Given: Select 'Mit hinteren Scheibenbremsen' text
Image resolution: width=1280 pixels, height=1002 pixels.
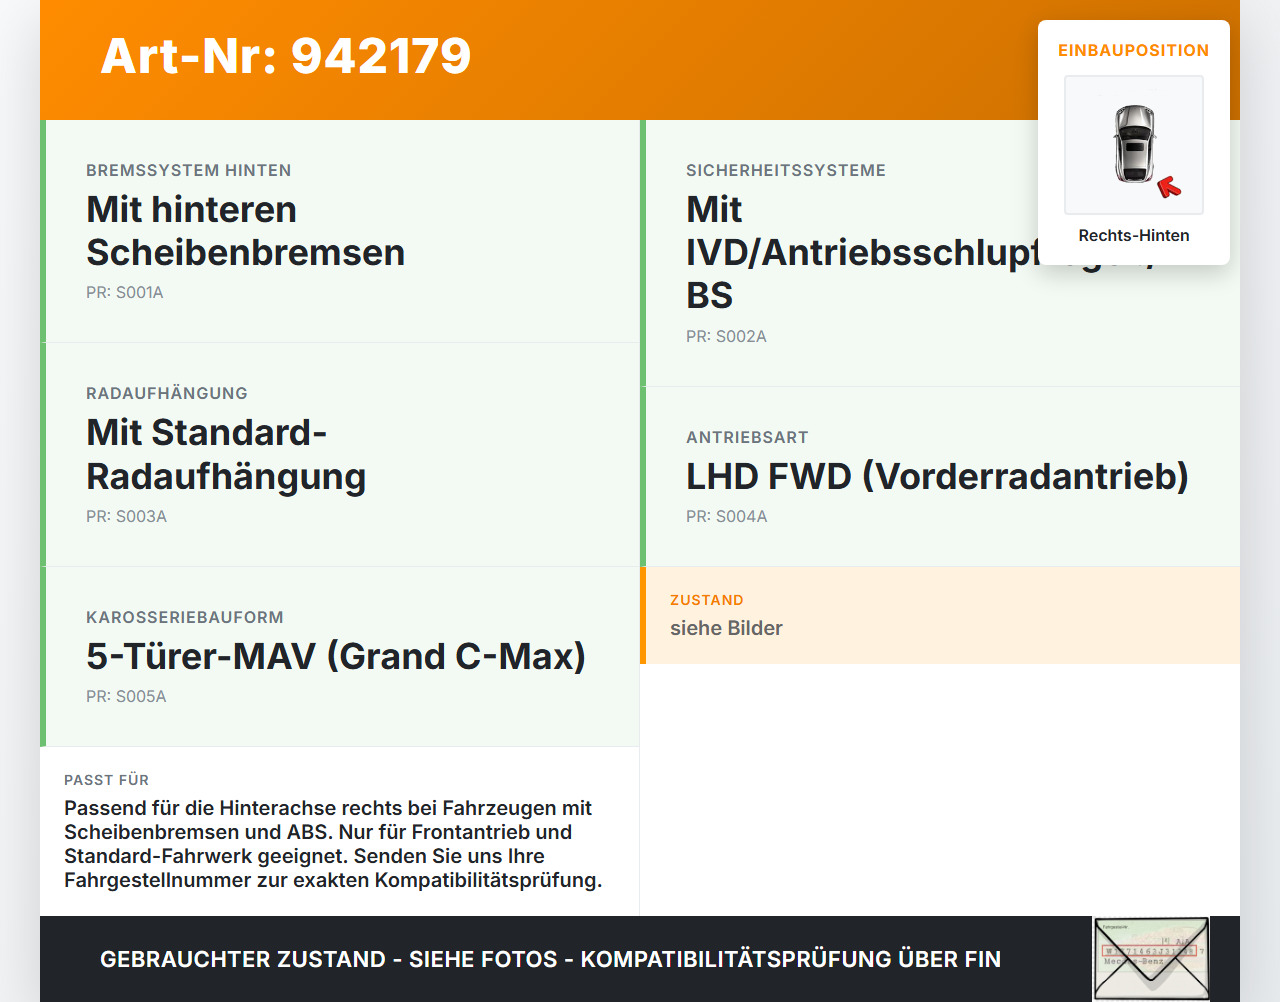Looking at the screenshot, I should [245, 231].
